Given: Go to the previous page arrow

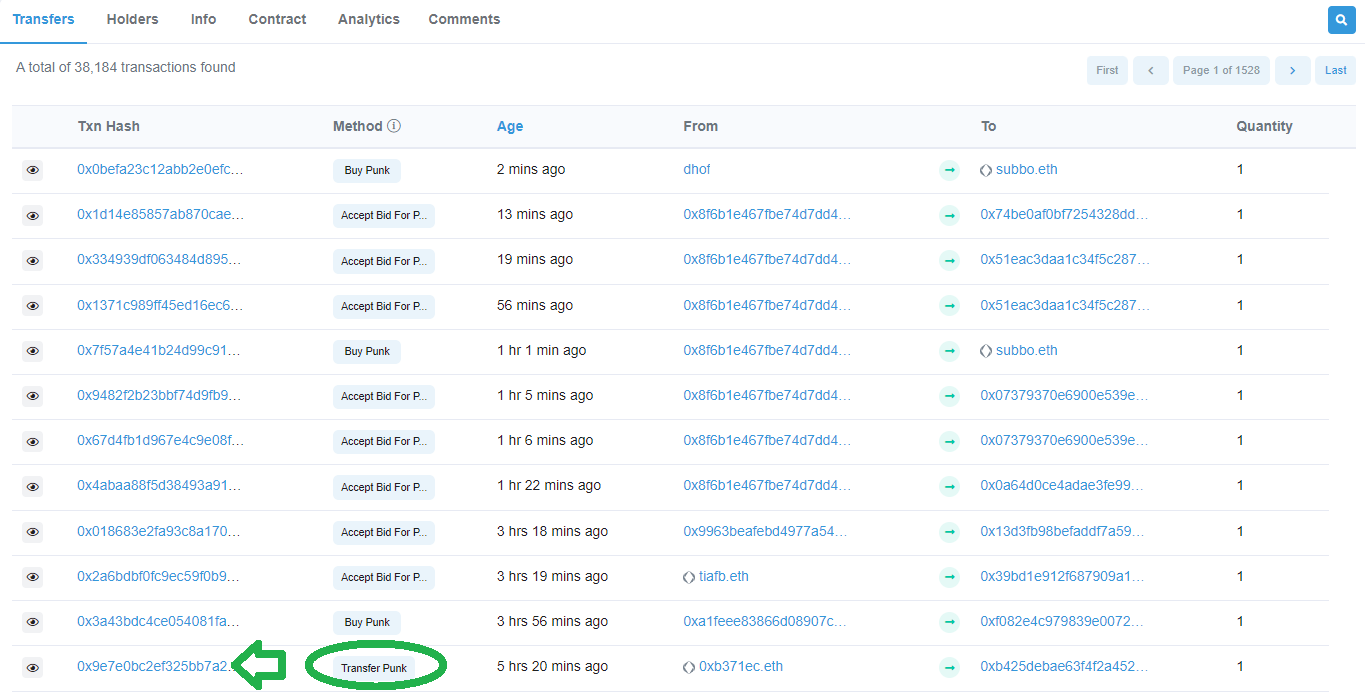Looking at the screenshot, I should 1151,70.
